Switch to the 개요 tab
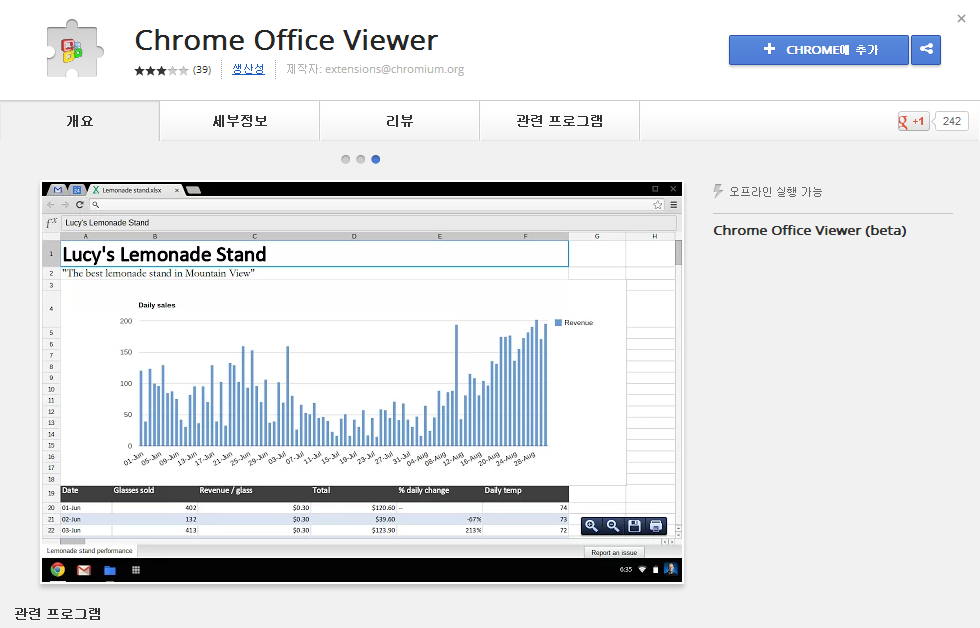The width and height of the screenshot is (980, 628). click(x=80, y=121)
